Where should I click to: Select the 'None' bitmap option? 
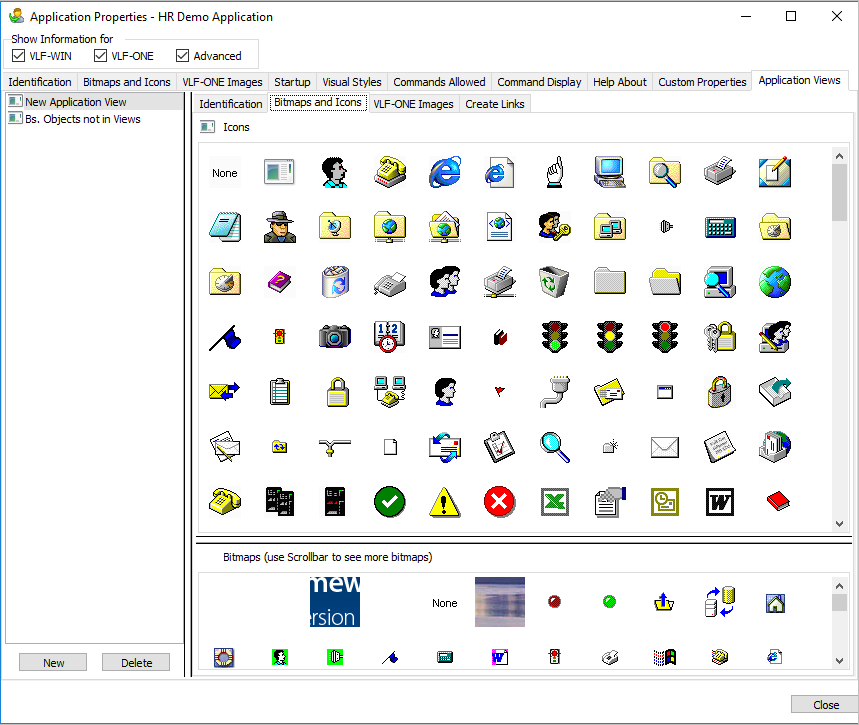tap(444, 603)
